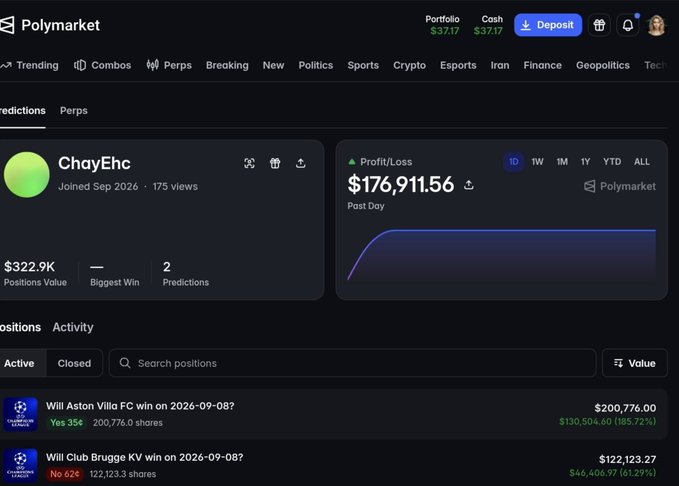Show Closed positions
The image size is (679, 486).
(x=74, y=363)
